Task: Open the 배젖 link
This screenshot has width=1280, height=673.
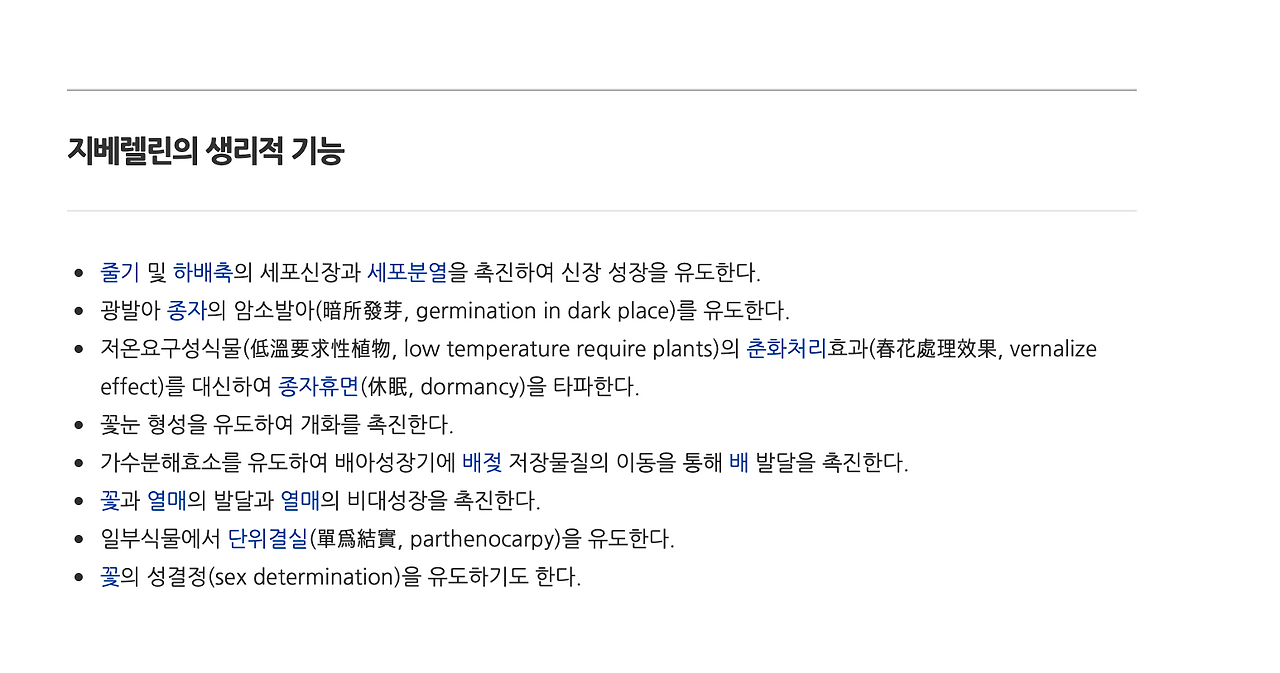Action: point(482,463)
